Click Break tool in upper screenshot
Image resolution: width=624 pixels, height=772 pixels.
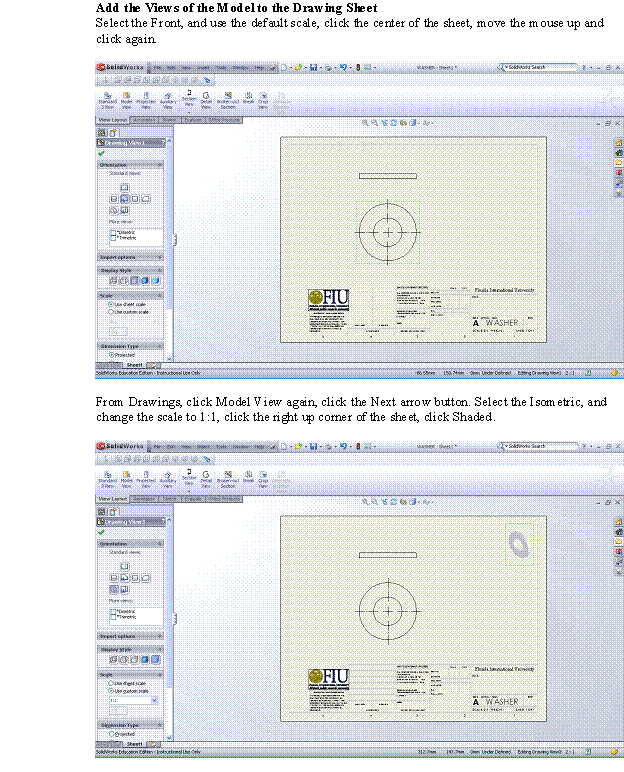tap(248, 97)
